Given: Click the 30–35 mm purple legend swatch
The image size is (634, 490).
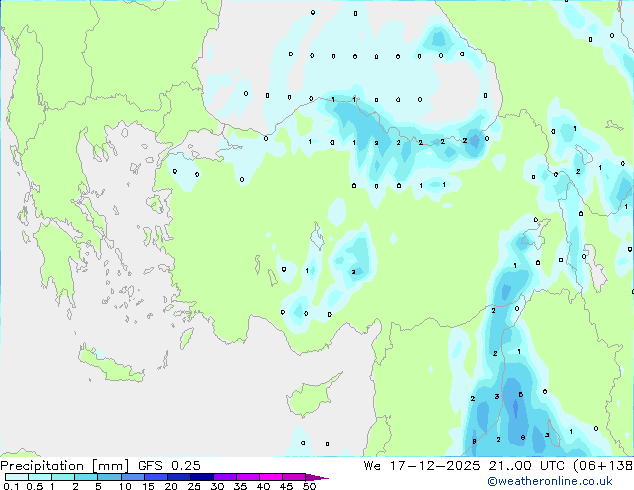Looking at the screenshot, I should [x=224, y=477].
